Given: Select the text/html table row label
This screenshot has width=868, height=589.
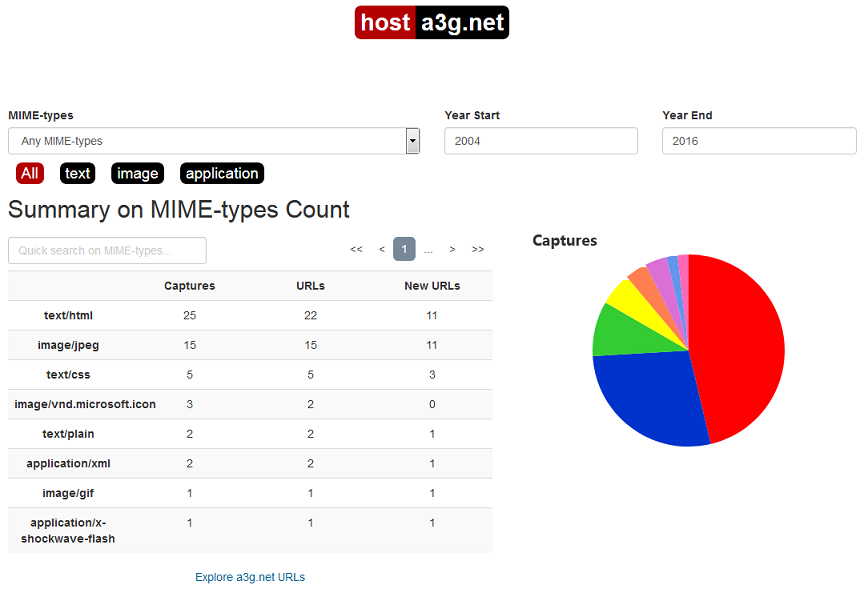Looking at the screenshot, I should (69, 315).
